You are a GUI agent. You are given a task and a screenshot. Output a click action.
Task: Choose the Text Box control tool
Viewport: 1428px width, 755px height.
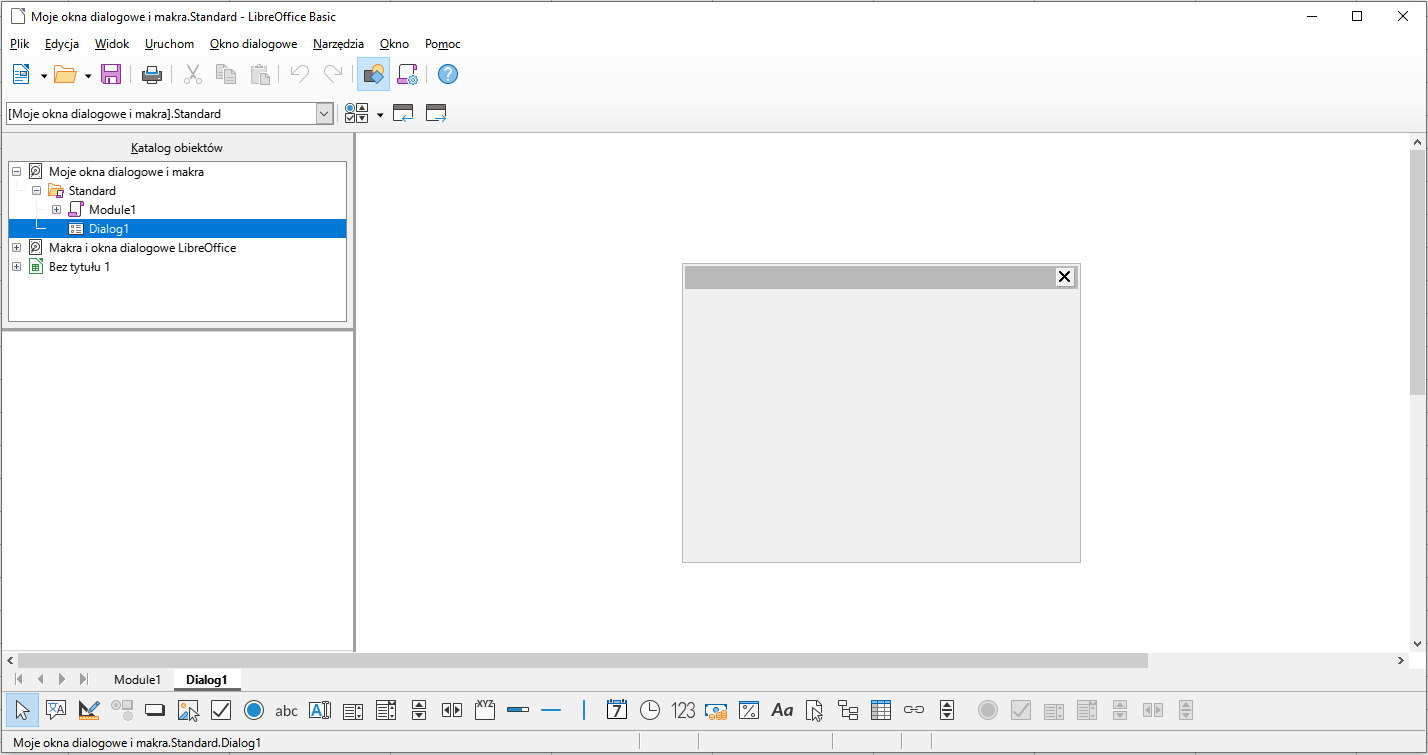pos(320,710)
